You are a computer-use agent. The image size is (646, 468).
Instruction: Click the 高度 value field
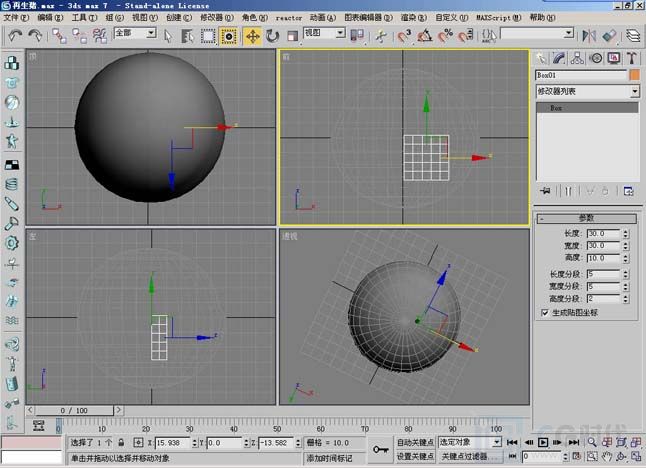(x=603, y=258)
